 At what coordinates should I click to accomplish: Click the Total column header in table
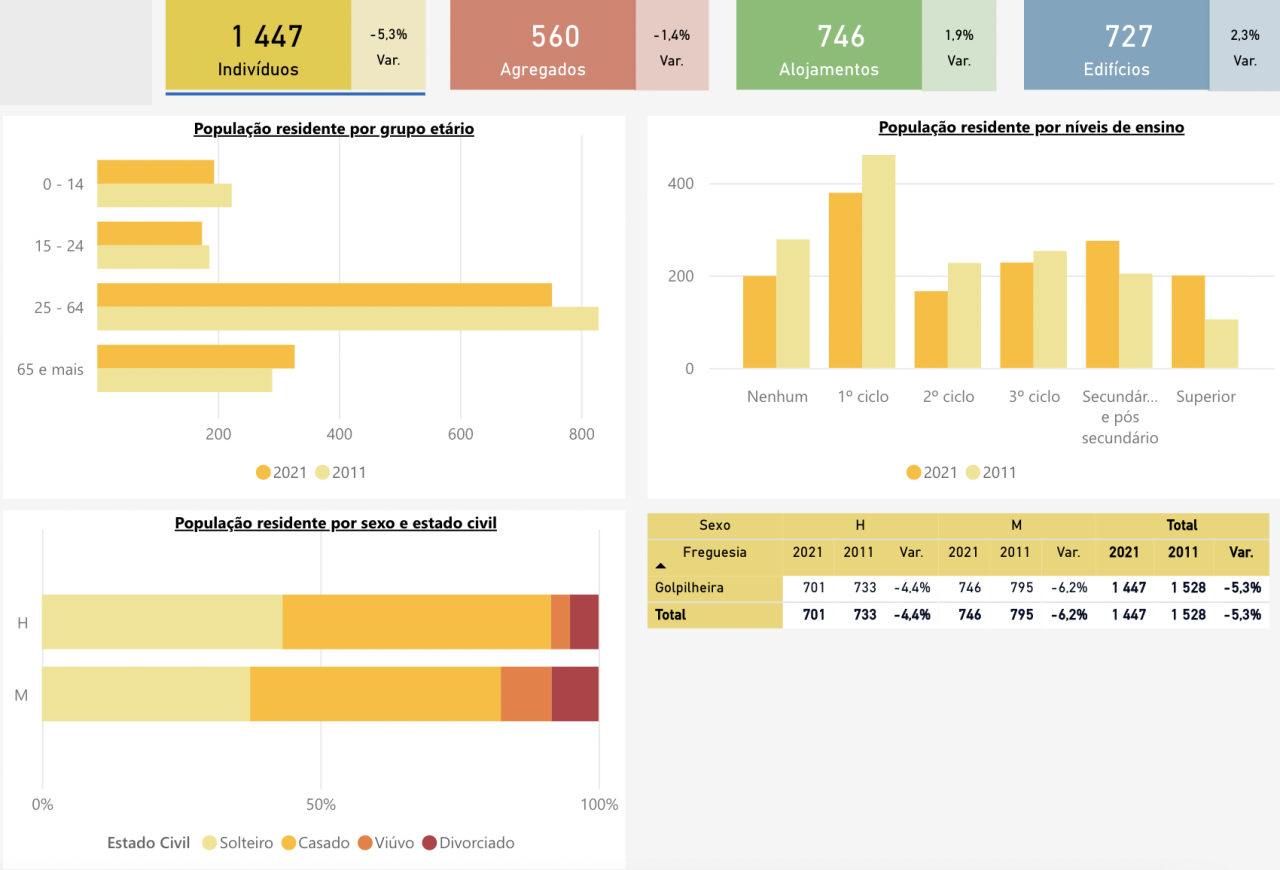[x=1181, y=525]
